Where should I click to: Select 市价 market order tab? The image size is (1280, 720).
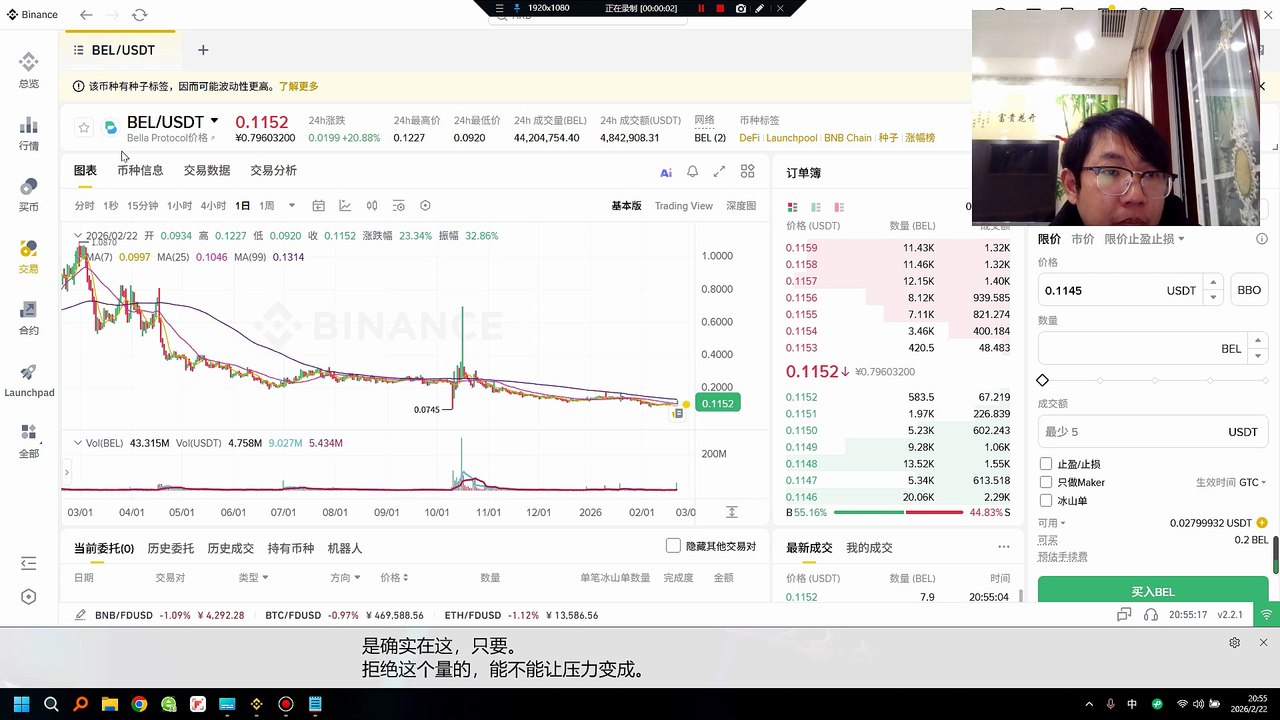1082,239
